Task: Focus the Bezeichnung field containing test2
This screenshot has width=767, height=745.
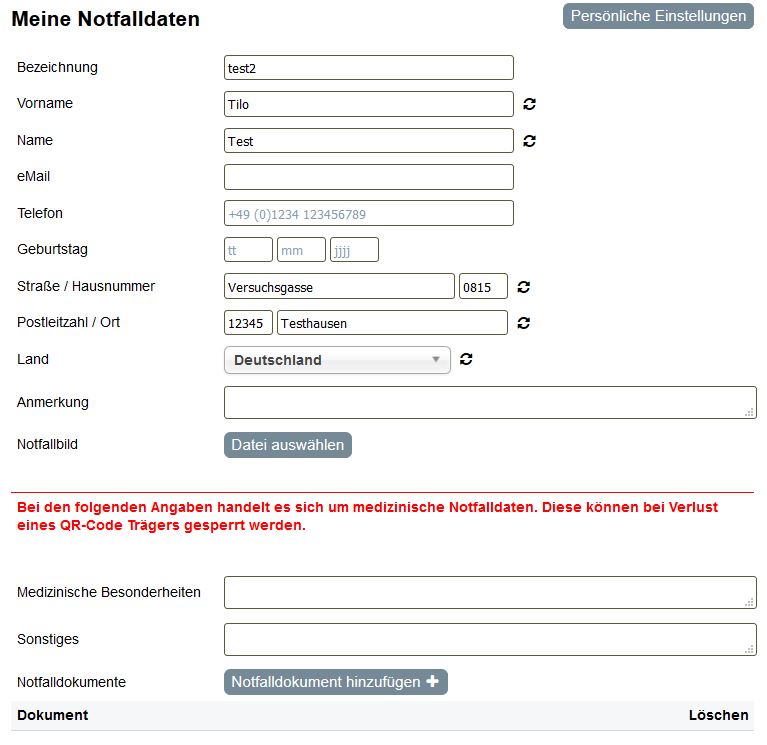Action: click(x=369, y=68)
